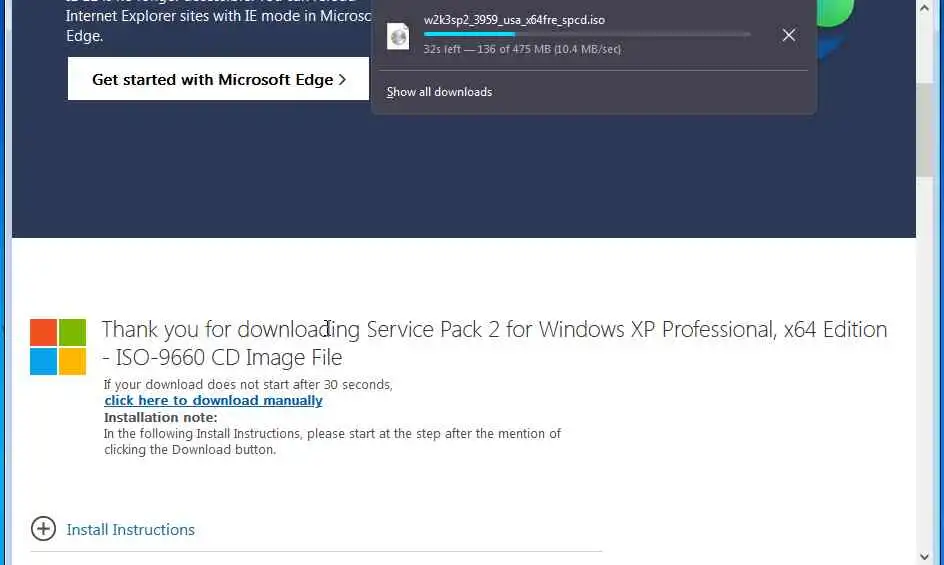Open the Install Instructions heading link

(131, 529)
